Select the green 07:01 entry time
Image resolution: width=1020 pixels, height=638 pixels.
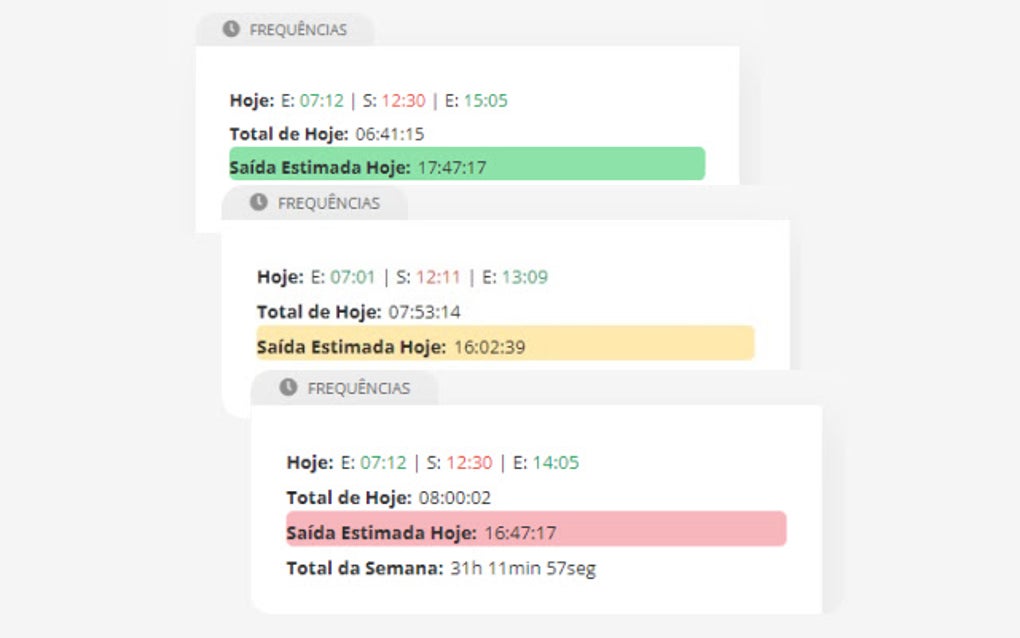pos(352,277)
